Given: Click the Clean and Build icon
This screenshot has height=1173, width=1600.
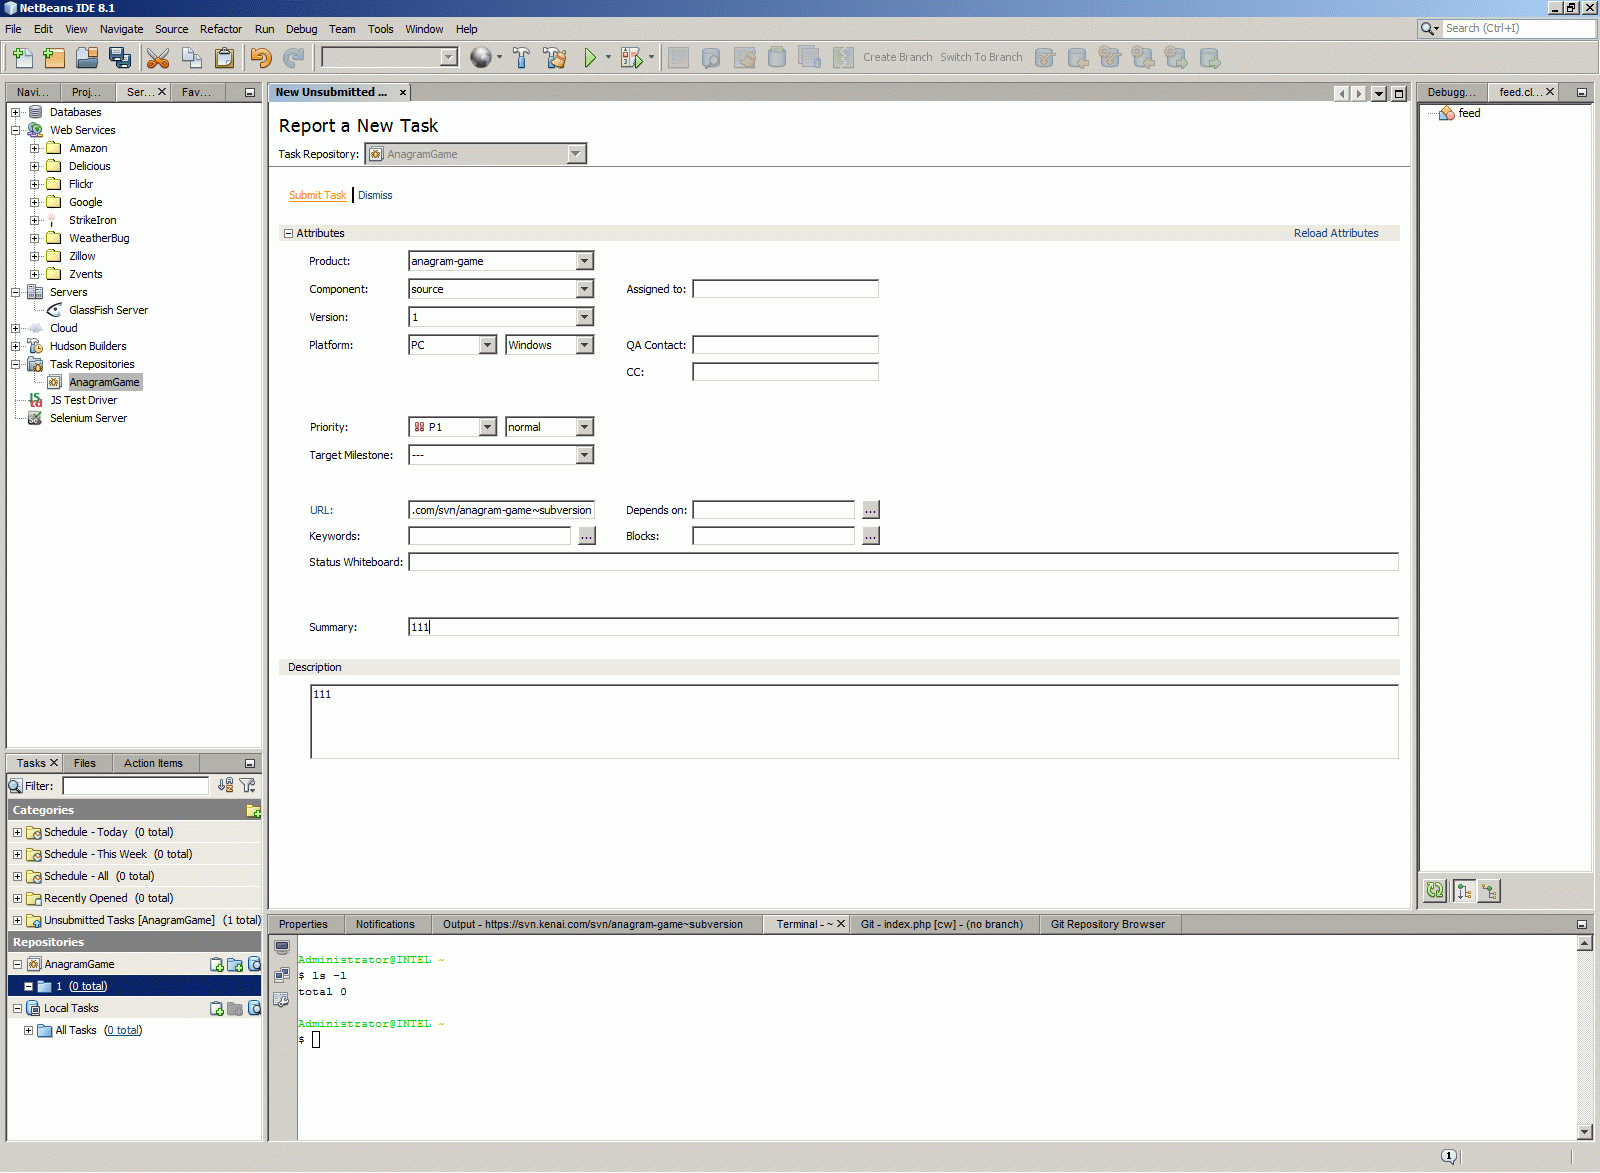Looking at the screenshot, I should point(555,58).
